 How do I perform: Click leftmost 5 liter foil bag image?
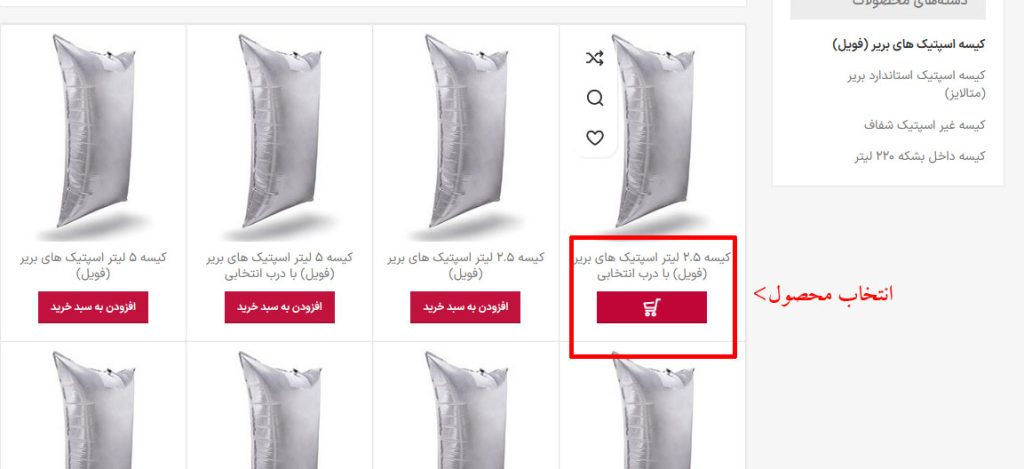pos(93,134)
